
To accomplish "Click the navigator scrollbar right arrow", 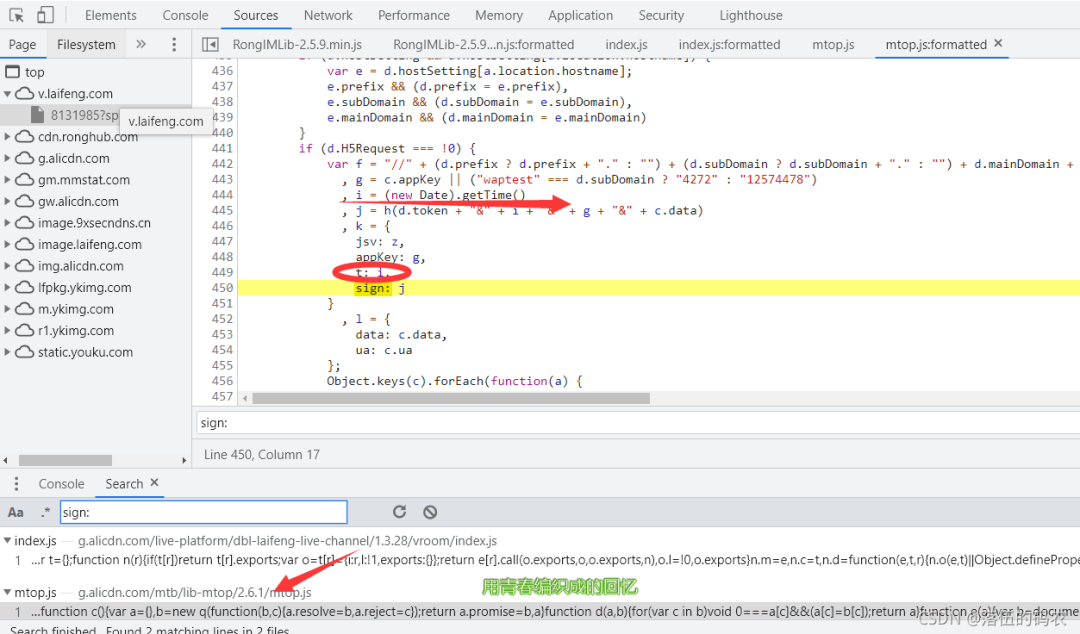I will tap(184, 460).
